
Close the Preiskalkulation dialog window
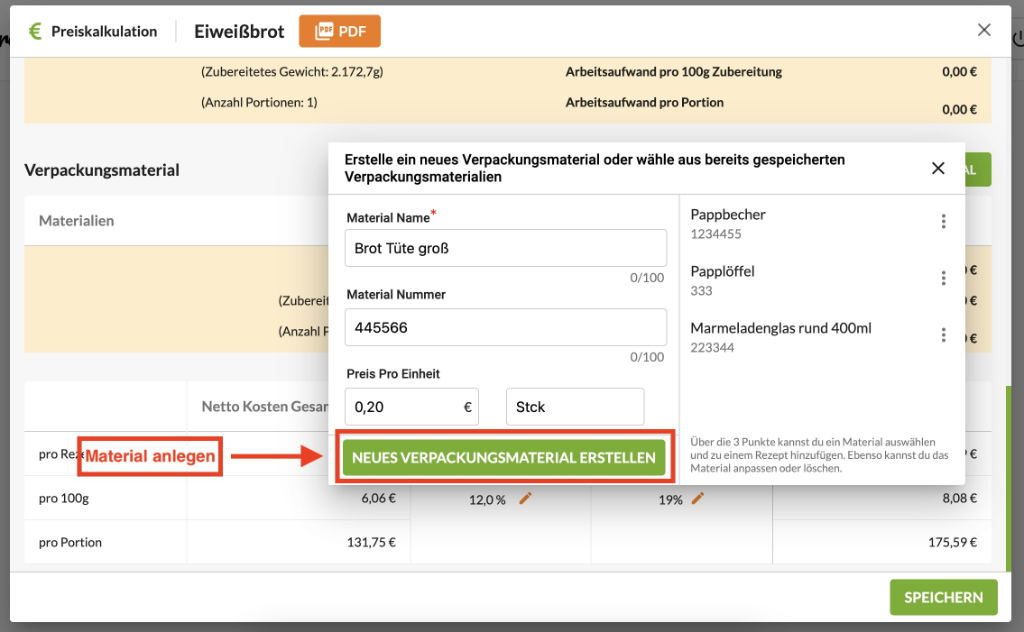pos(984,30)
